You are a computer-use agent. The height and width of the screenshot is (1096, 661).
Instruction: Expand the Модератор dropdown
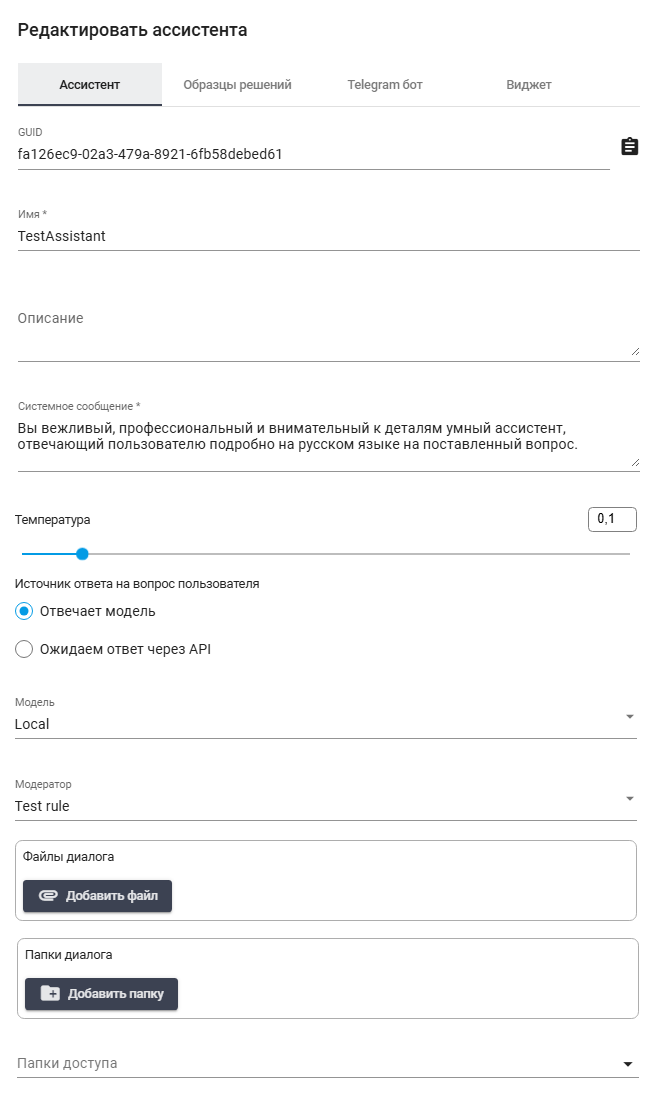tap(325, 806)
